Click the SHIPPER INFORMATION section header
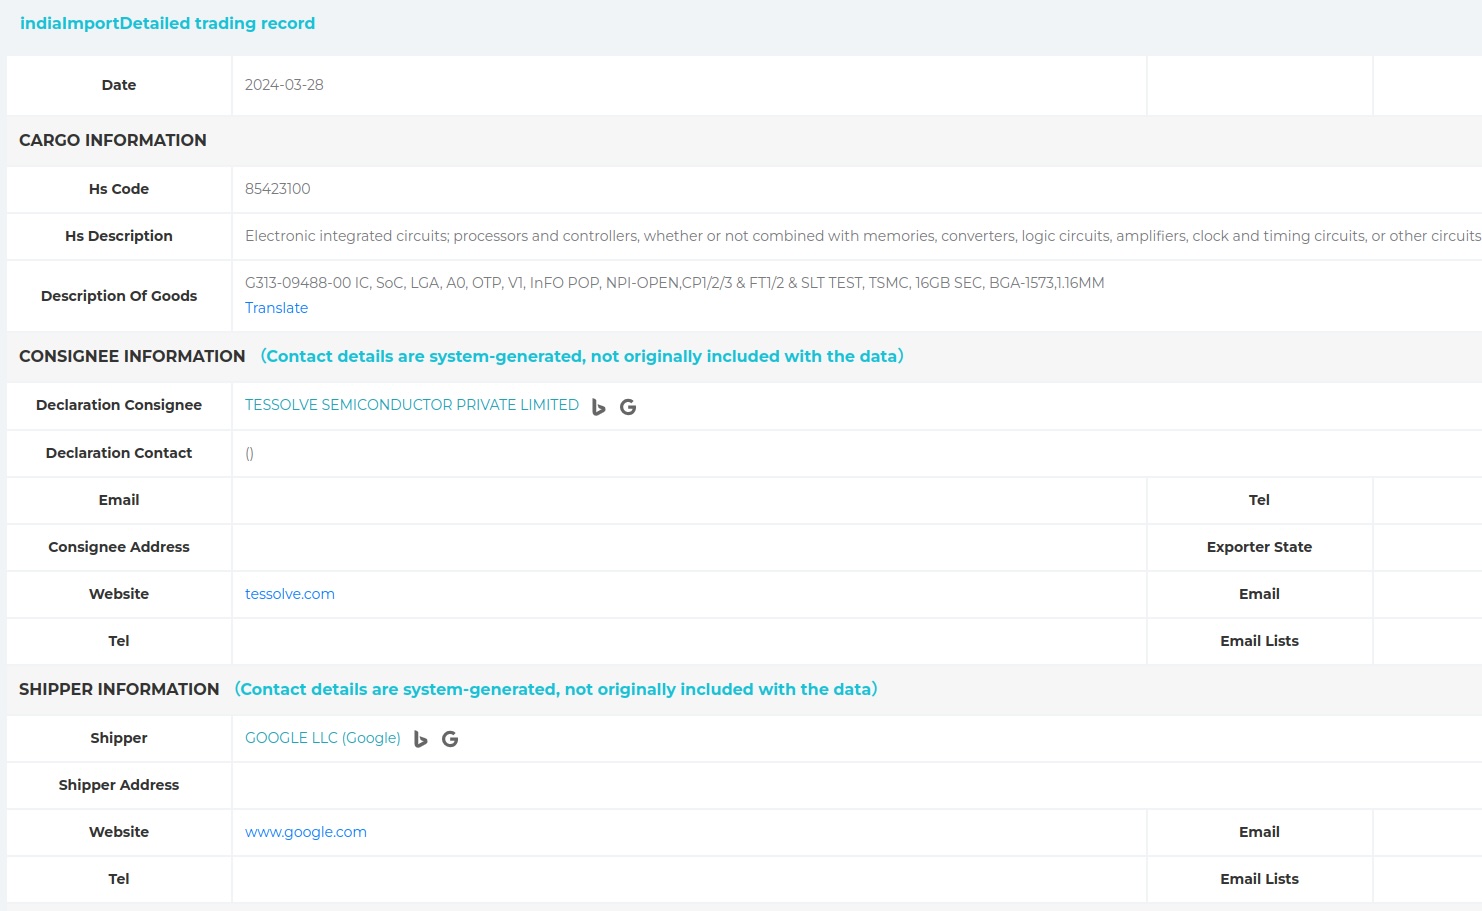Viewport: 1482px width, 911px height. (119, 689)
